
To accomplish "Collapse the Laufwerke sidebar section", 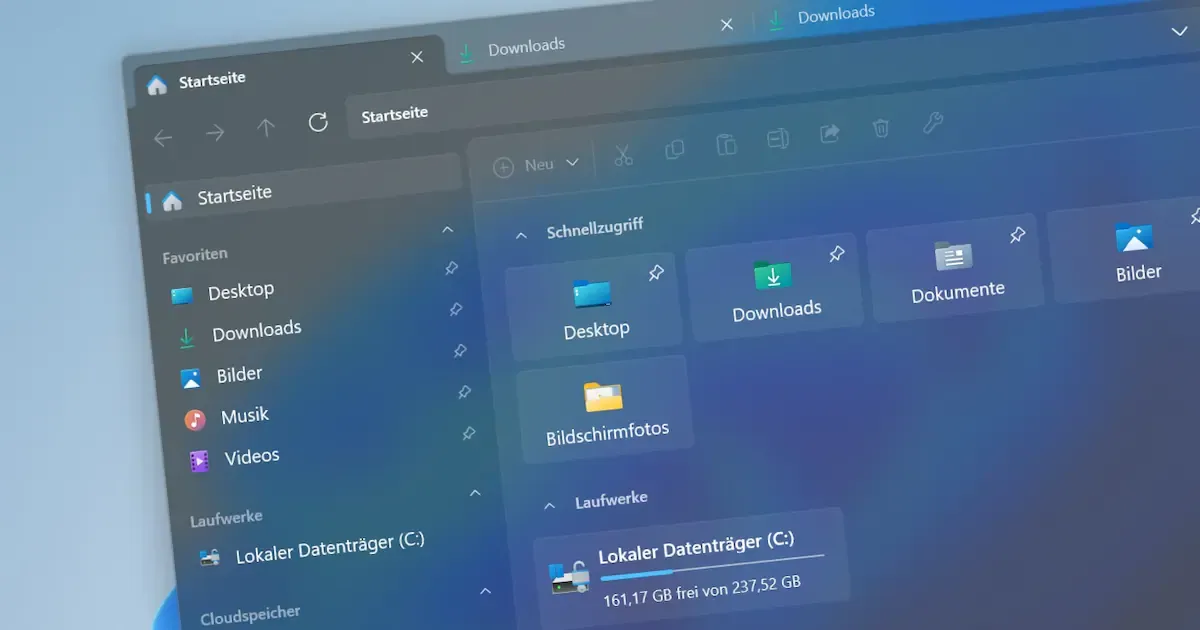I will tap(475, 493).
